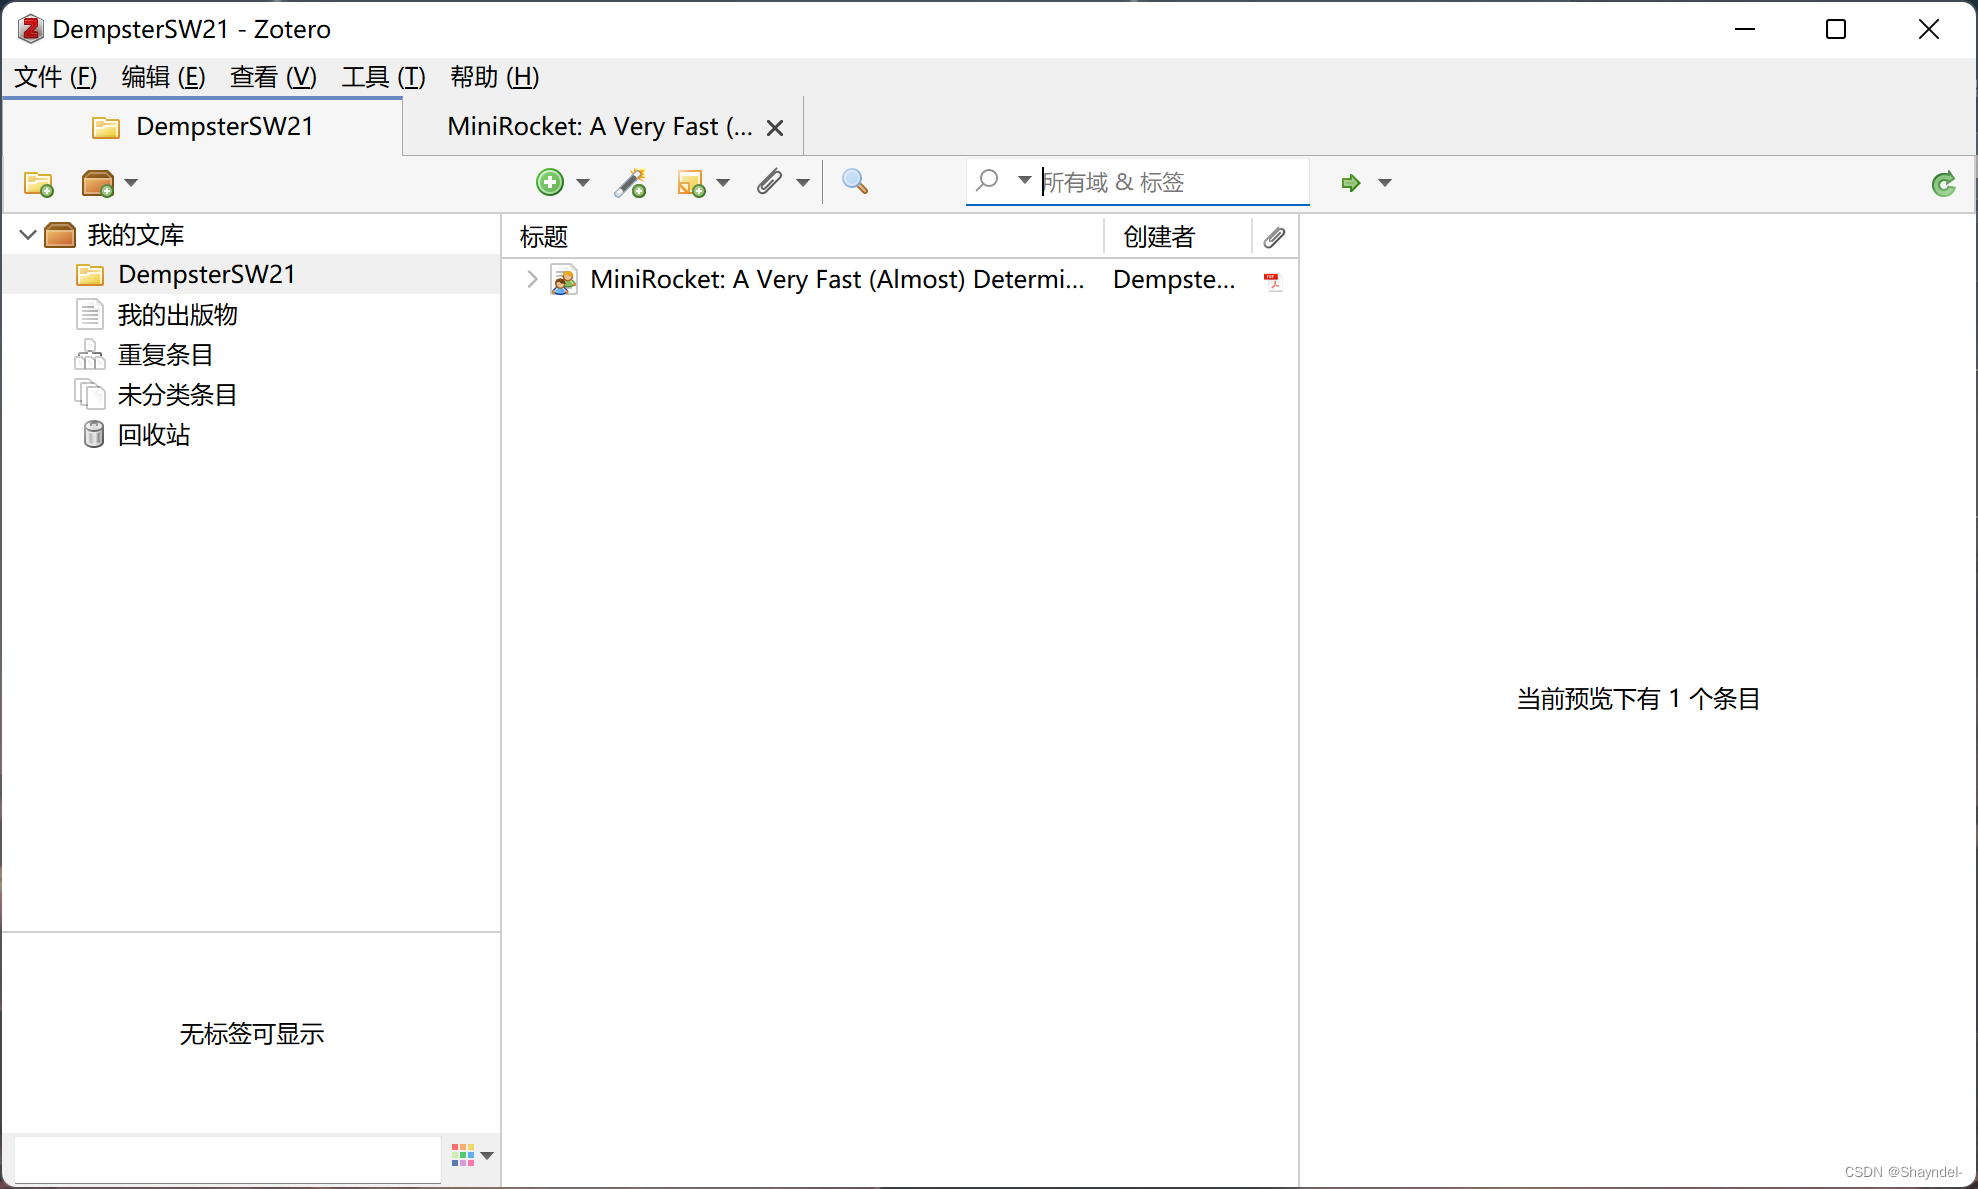Open search mode dropdown arrow
The height and width of the screenshot is (1189, 1978).
1024,181
